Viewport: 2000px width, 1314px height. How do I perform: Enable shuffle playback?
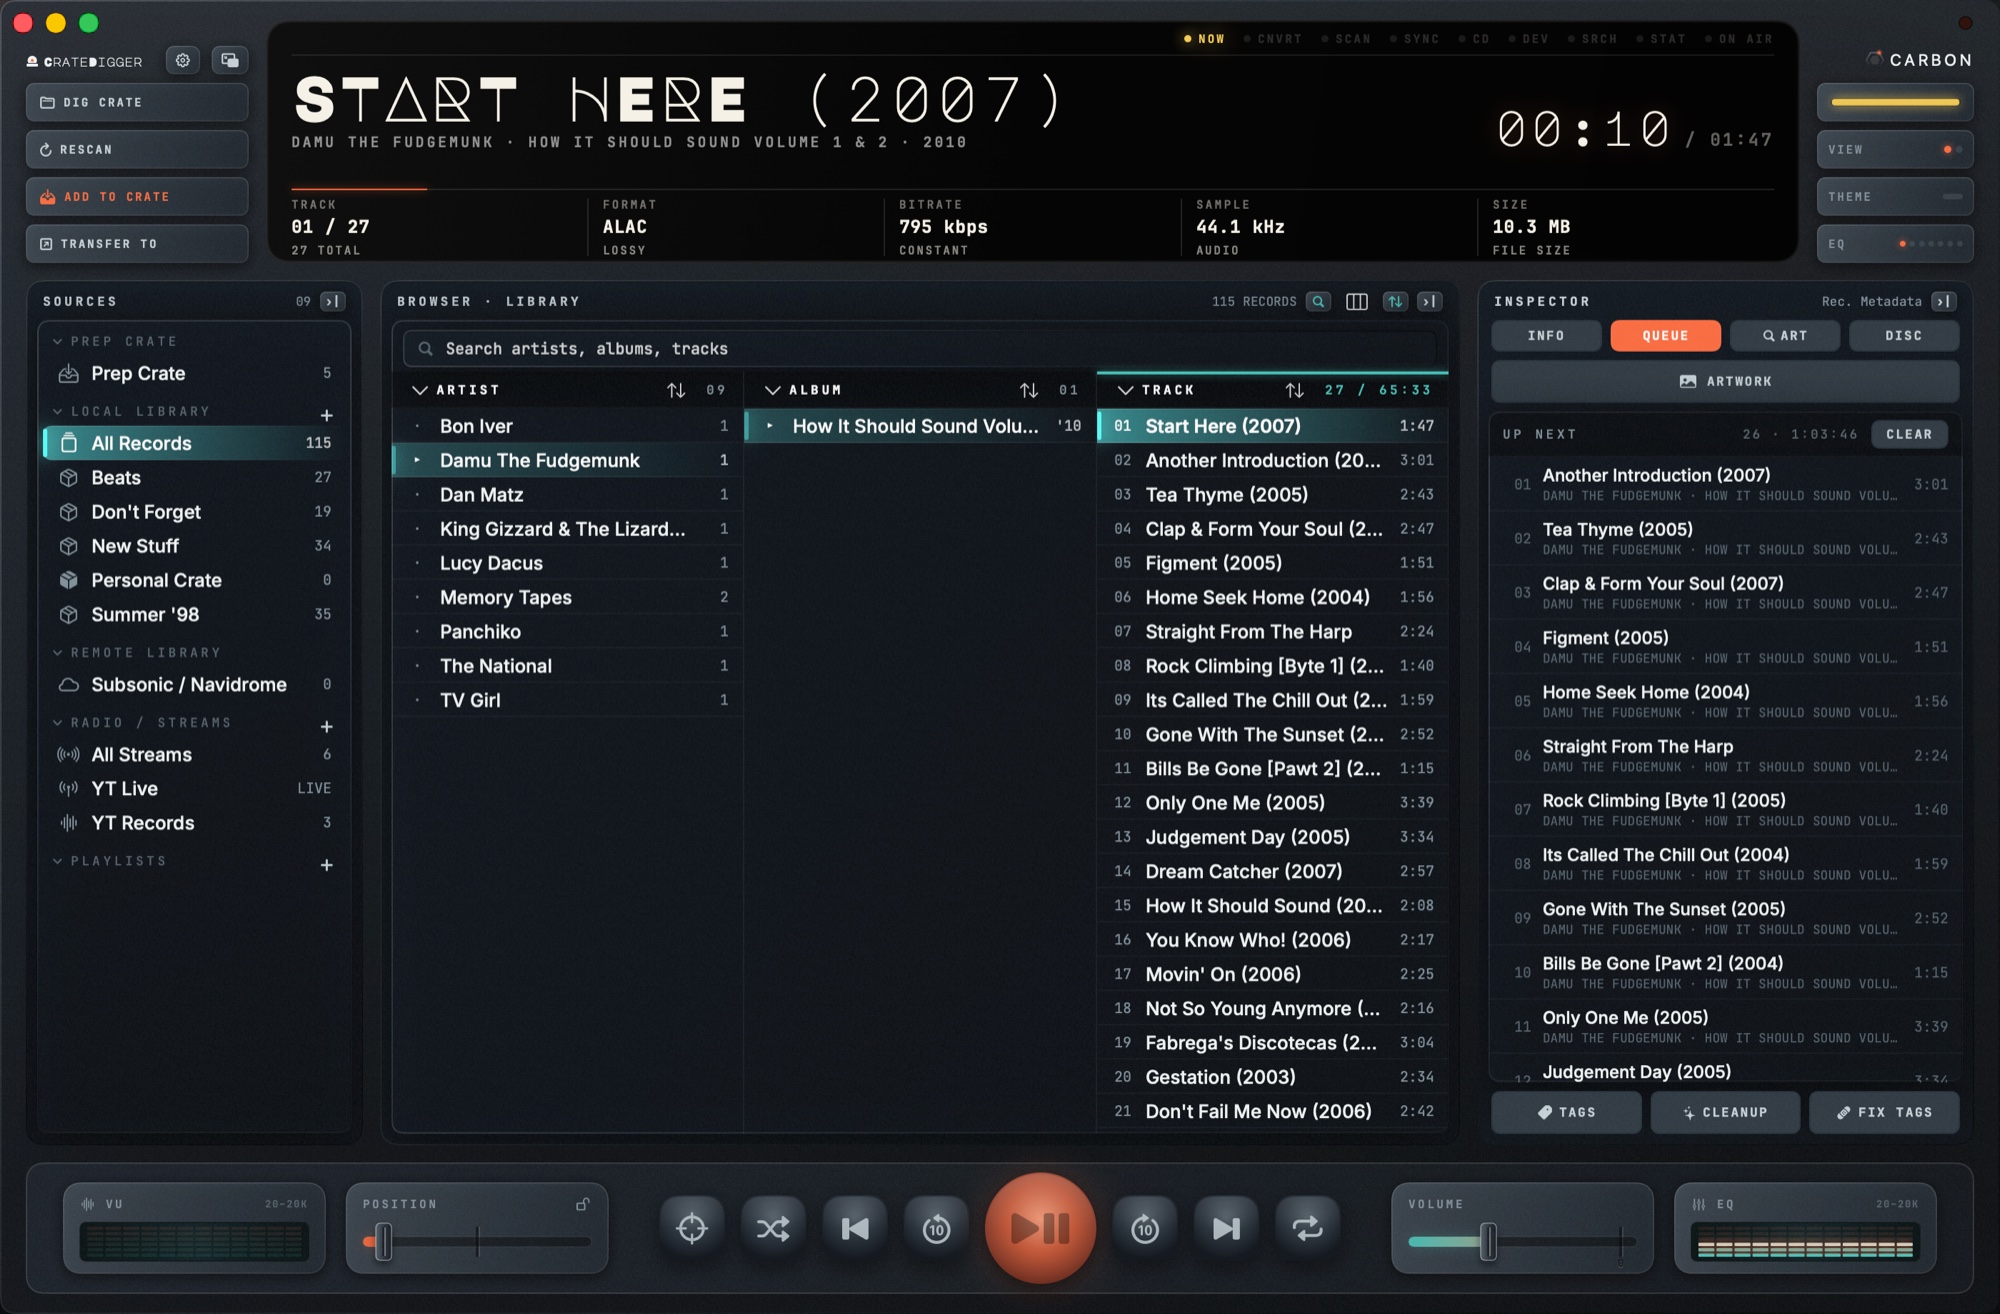point(773,1229)
